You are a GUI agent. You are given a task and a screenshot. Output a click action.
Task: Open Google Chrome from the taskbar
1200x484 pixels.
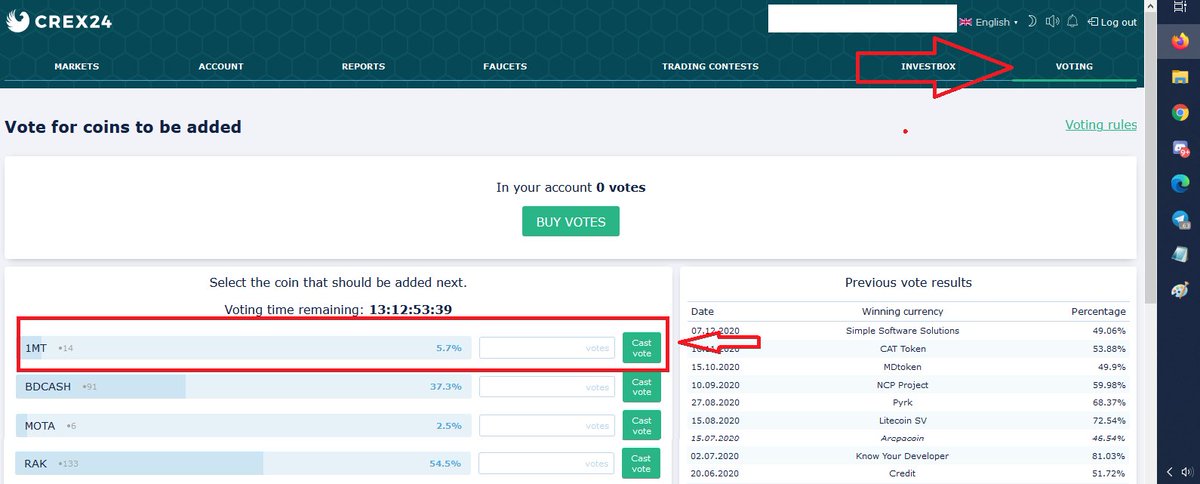[1180, 113]
